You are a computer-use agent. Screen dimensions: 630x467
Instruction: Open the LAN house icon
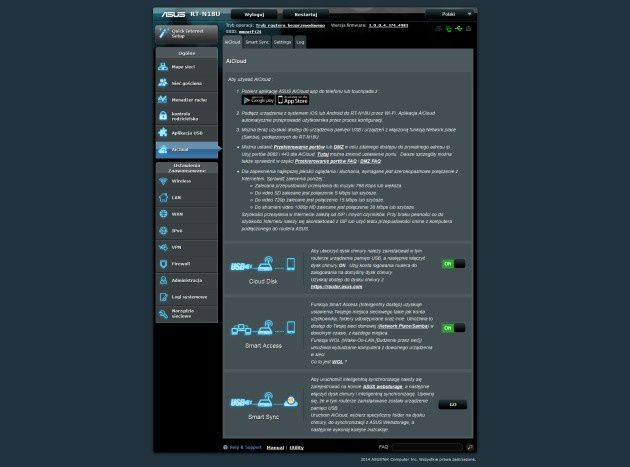pyautogui.click(x=163, y=197)
